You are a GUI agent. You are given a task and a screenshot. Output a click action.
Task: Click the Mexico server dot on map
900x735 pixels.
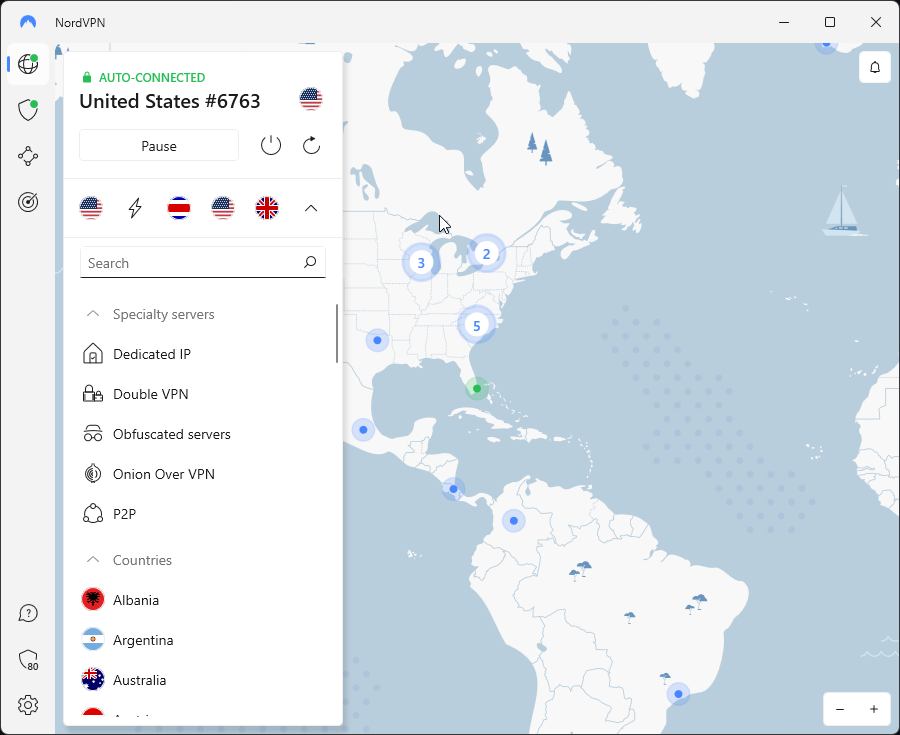[x=363, y=429]
